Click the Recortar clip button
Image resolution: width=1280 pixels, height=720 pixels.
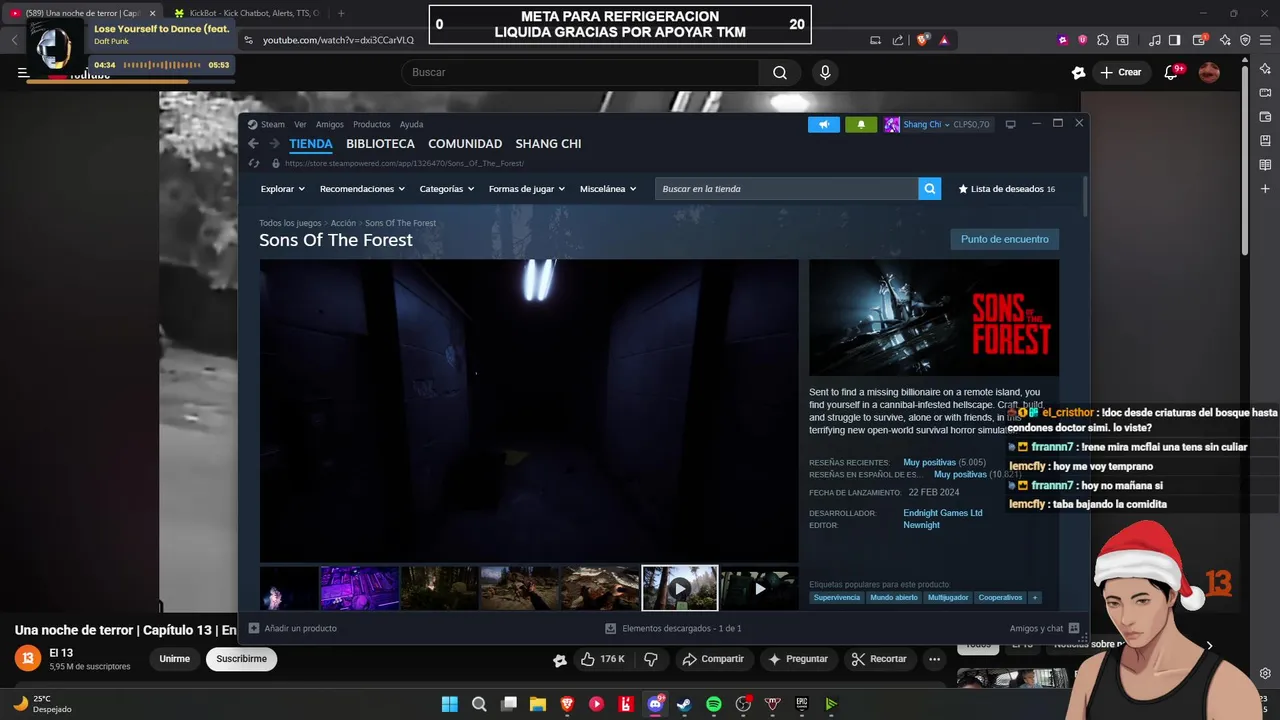878,659
